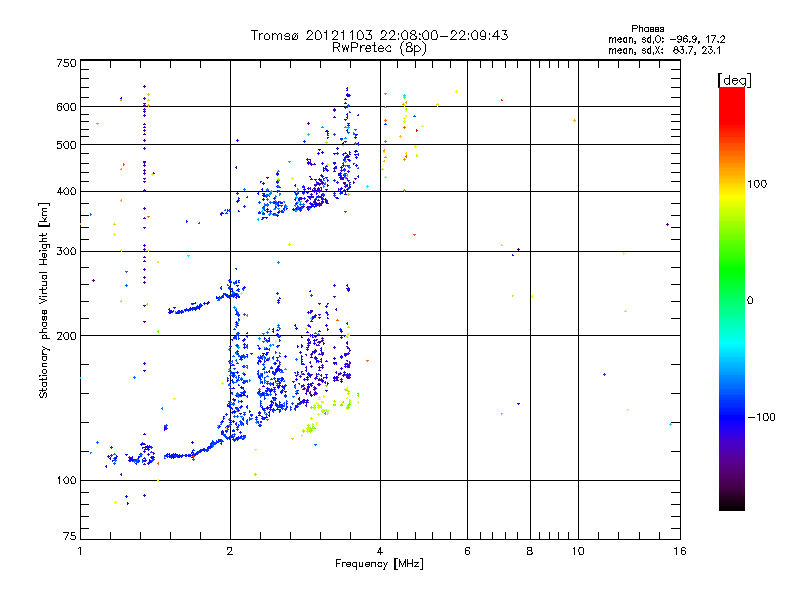Image resolution: width=800 pixels, height=600 pixels.
Task: Click the x-axis label '10'
Action: coord(578,551)
